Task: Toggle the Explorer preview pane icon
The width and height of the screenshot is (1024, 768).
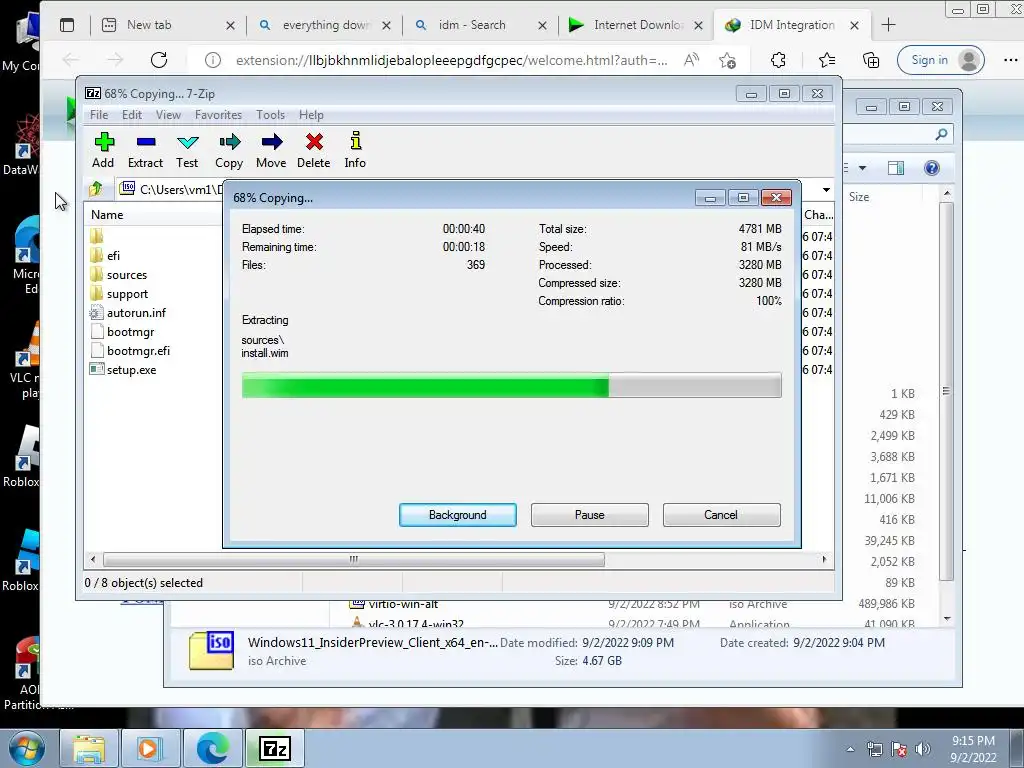Action: (x=896, y=168)
